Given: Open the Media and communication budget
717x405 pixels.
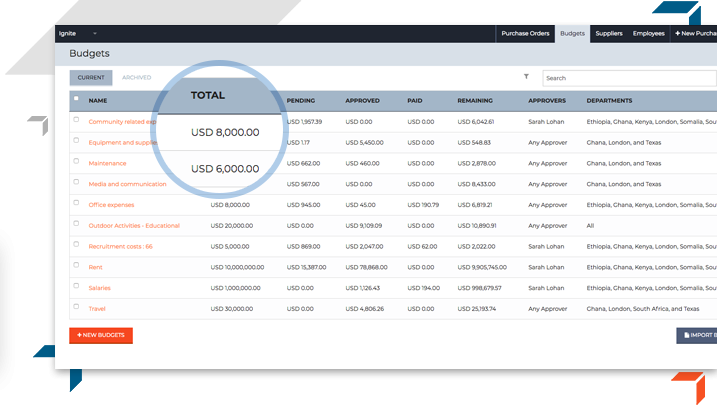Looking at the screenshot, I should (x=128, y=184).
